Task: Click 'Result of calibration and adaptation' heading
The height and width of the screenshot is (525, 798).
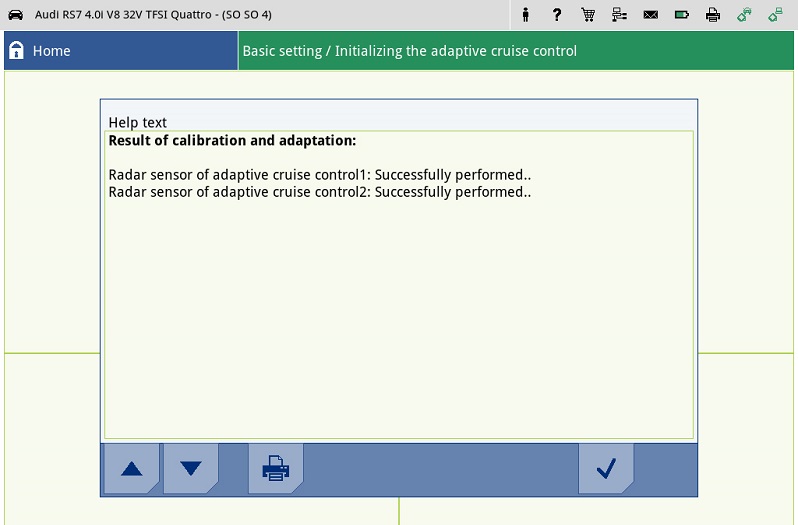Action: 232,141
